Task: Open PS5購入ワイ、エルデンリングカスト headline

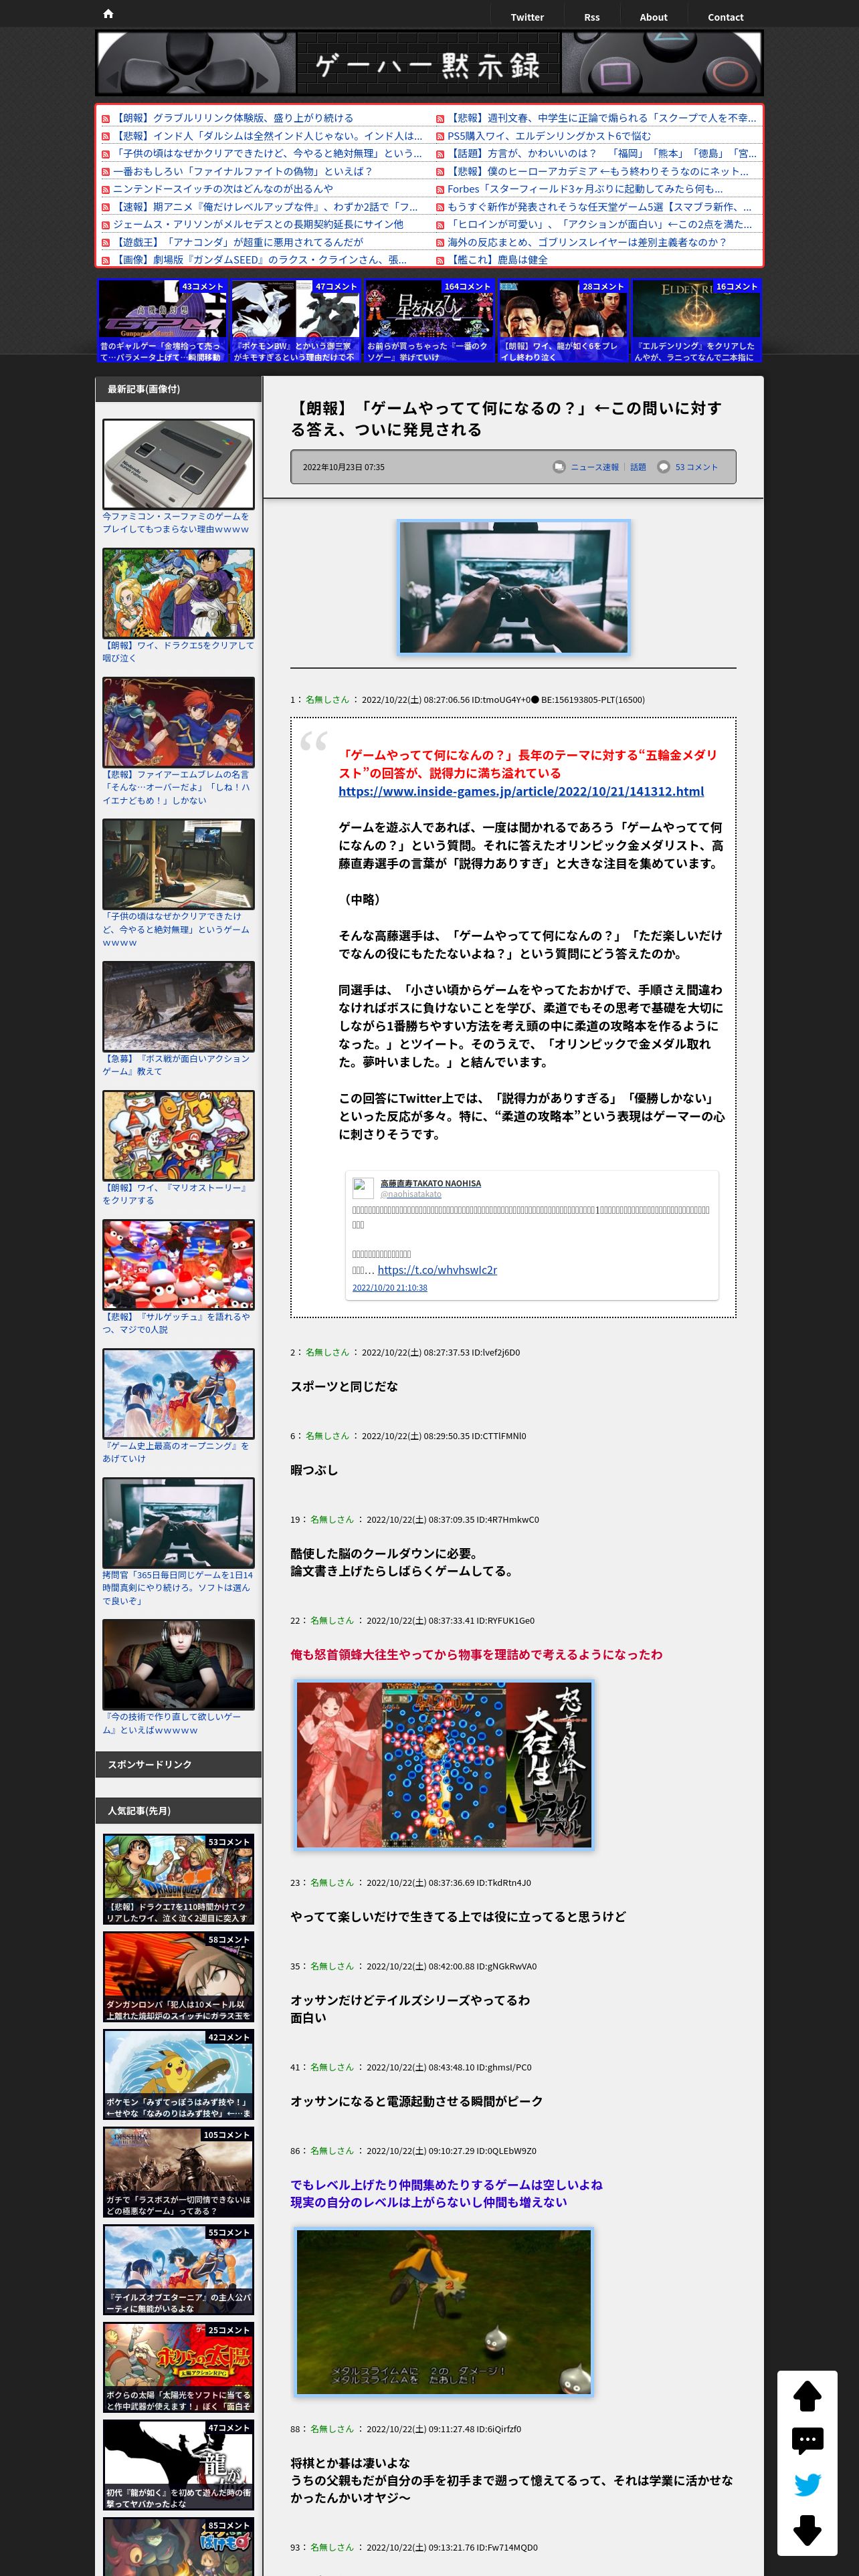Action: [x=549, y=136]
